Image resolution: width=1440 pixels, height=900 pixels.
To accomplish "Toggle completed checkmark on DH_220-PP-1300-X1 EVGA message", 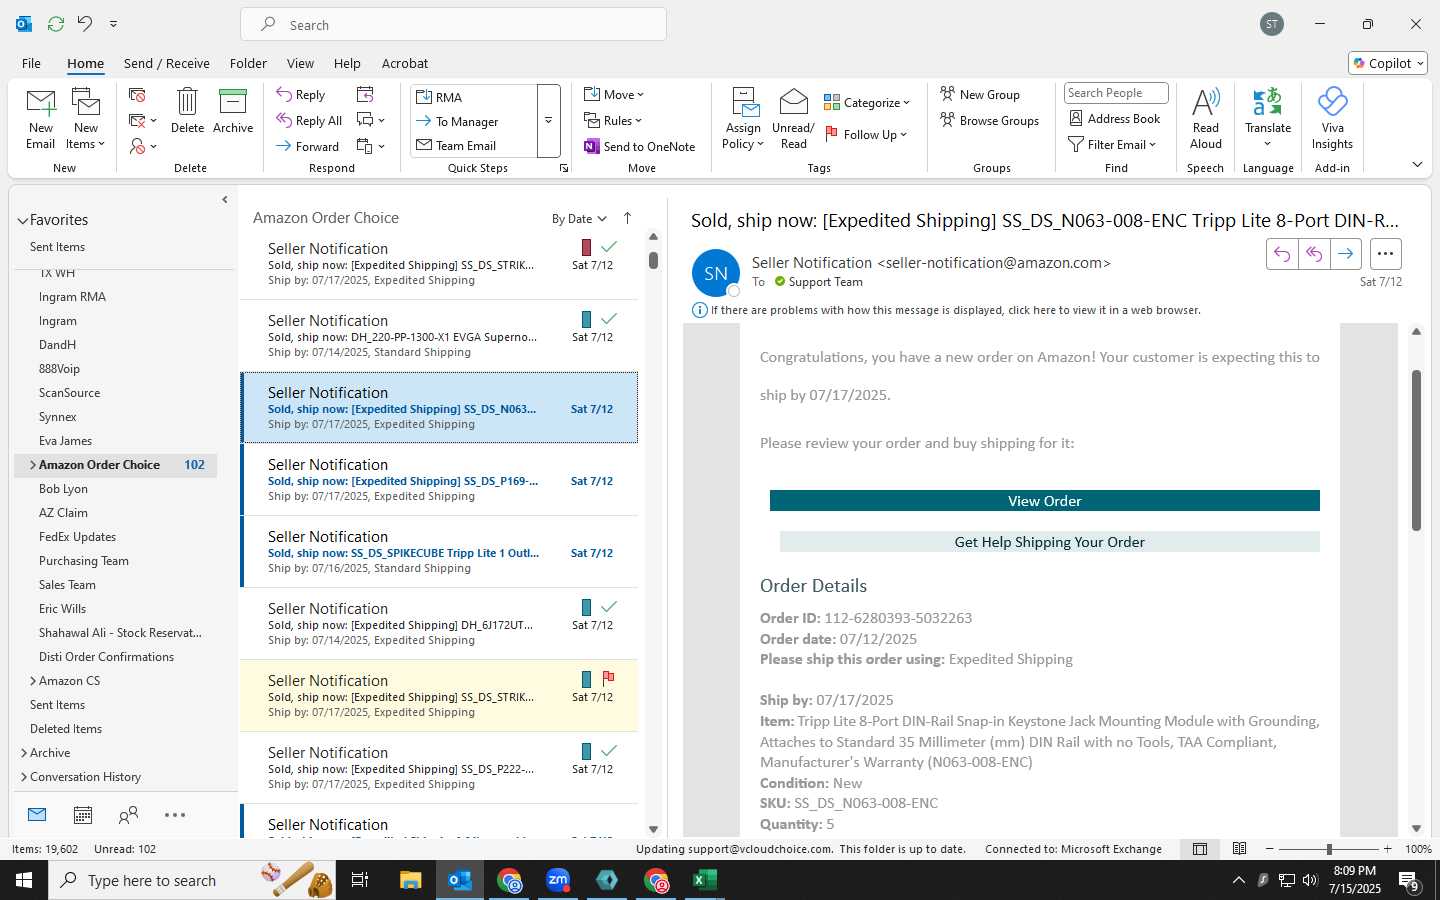I will click(609, 318).
